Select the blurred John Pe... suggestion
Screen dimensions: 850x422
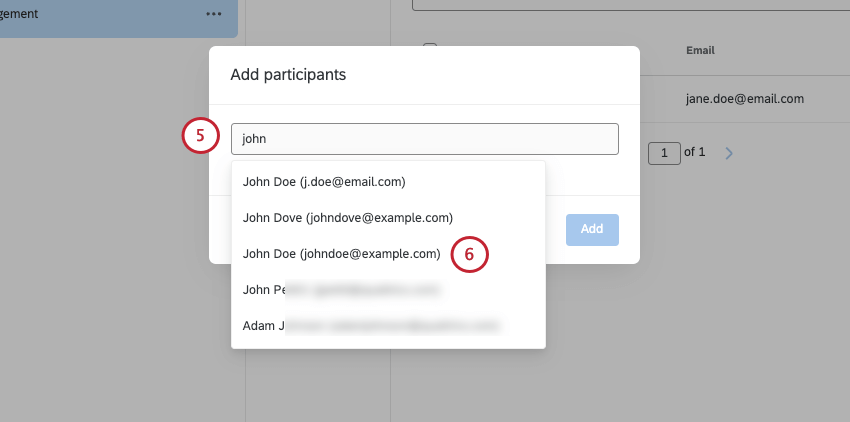[x=342, y=290]
